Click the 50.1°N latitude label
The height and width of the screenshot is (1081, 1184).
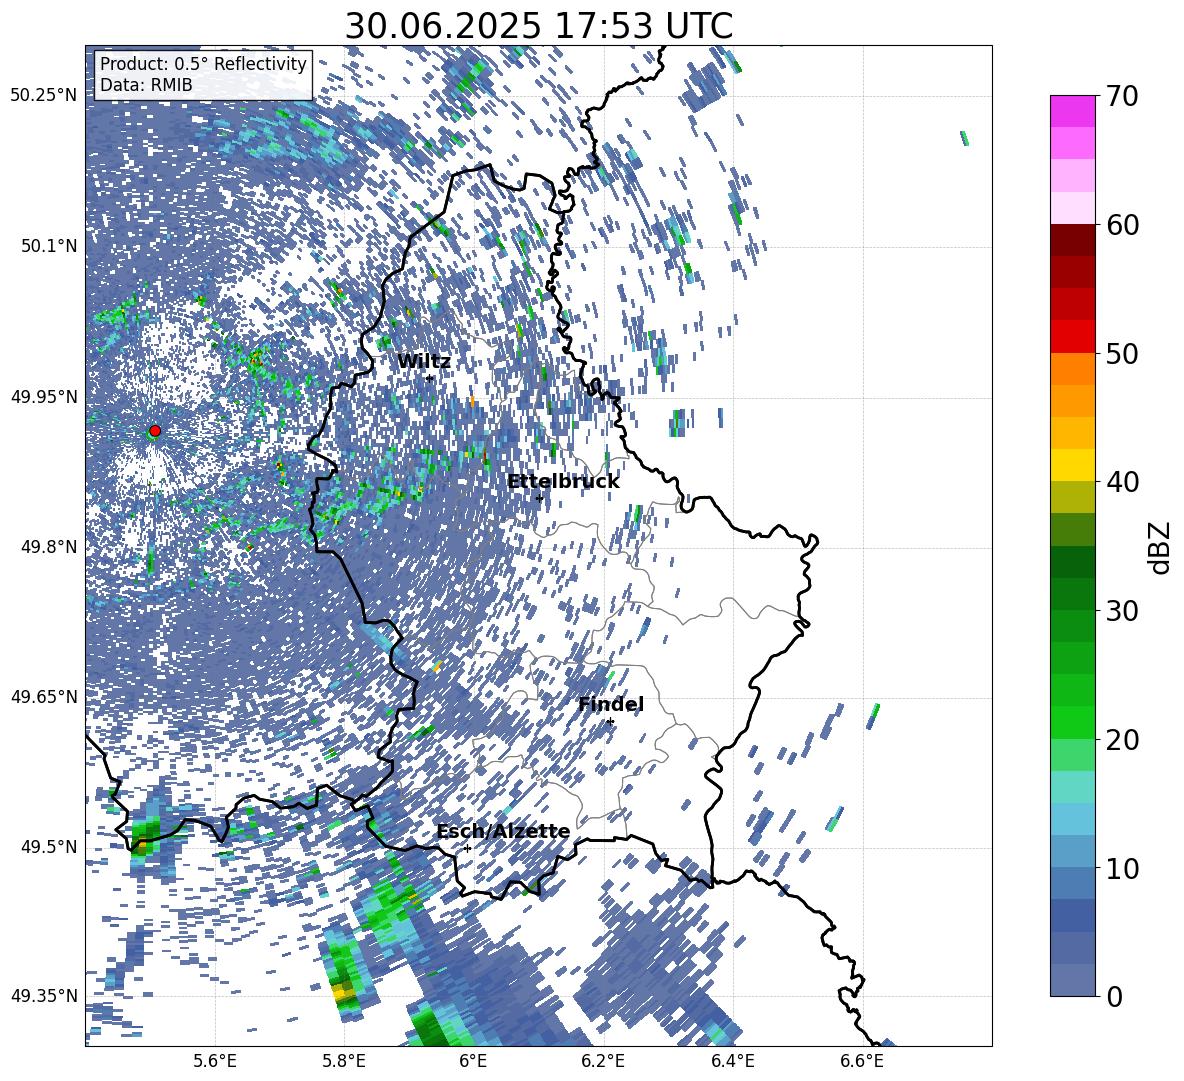[x=49, y=246]
